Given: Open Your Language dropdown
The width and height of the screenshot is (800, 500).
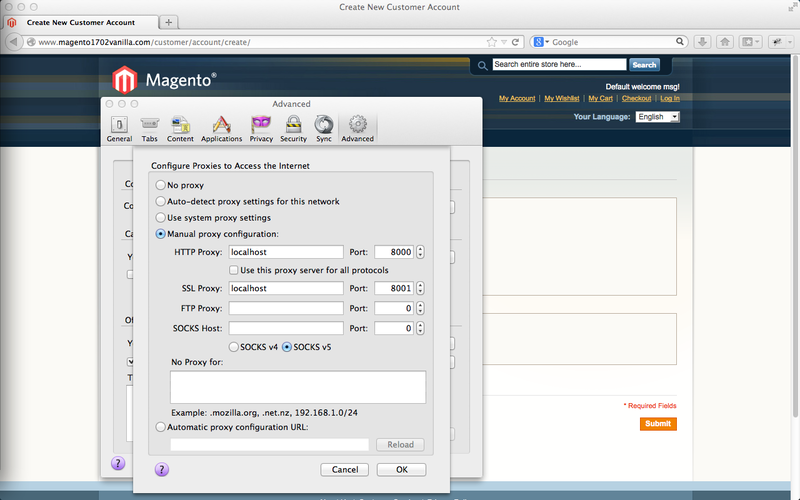Looking at the screenshot, I should 658,117.
